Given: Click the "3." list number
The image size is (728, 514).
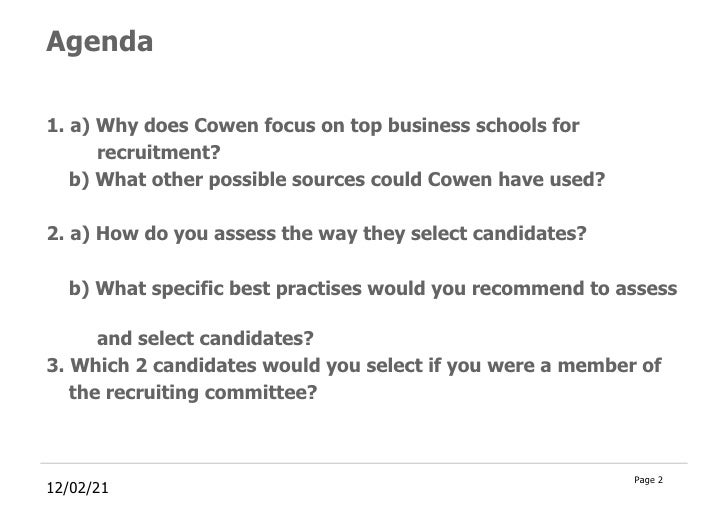Looking at the screenshot, I should point(55,365).
